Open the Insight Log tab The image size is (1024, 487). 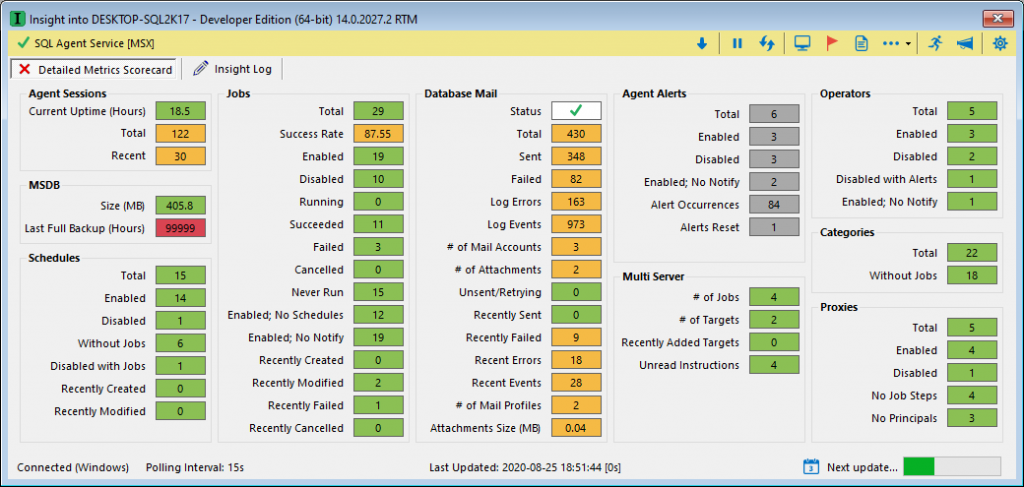point(234,69)
